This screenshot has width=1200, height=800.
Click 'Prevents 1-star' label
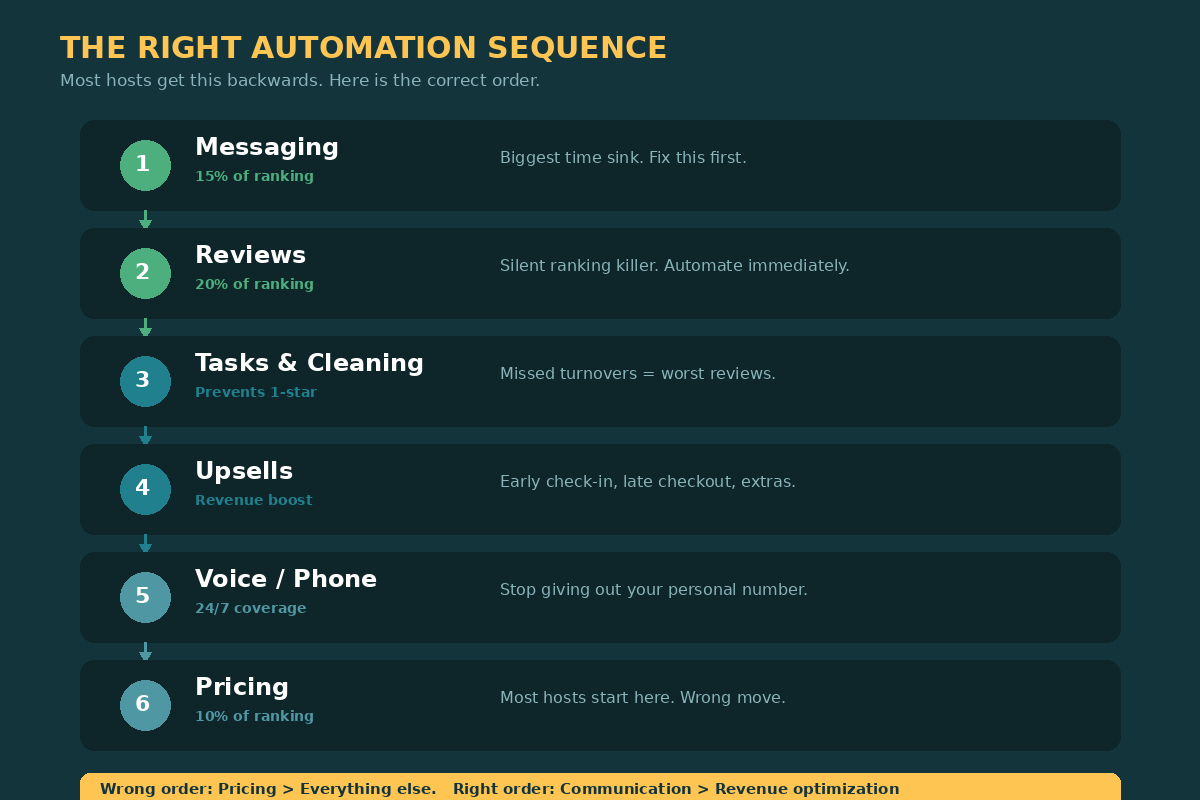[x=256, y=392]
